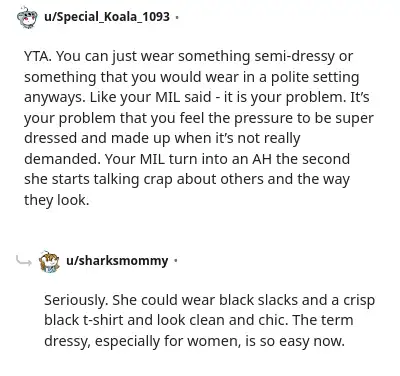Image resolution: width=400 pixels, height=376 pixels.
Task: Open the sharksmommy avatar icon
Action: coord(49,262)
